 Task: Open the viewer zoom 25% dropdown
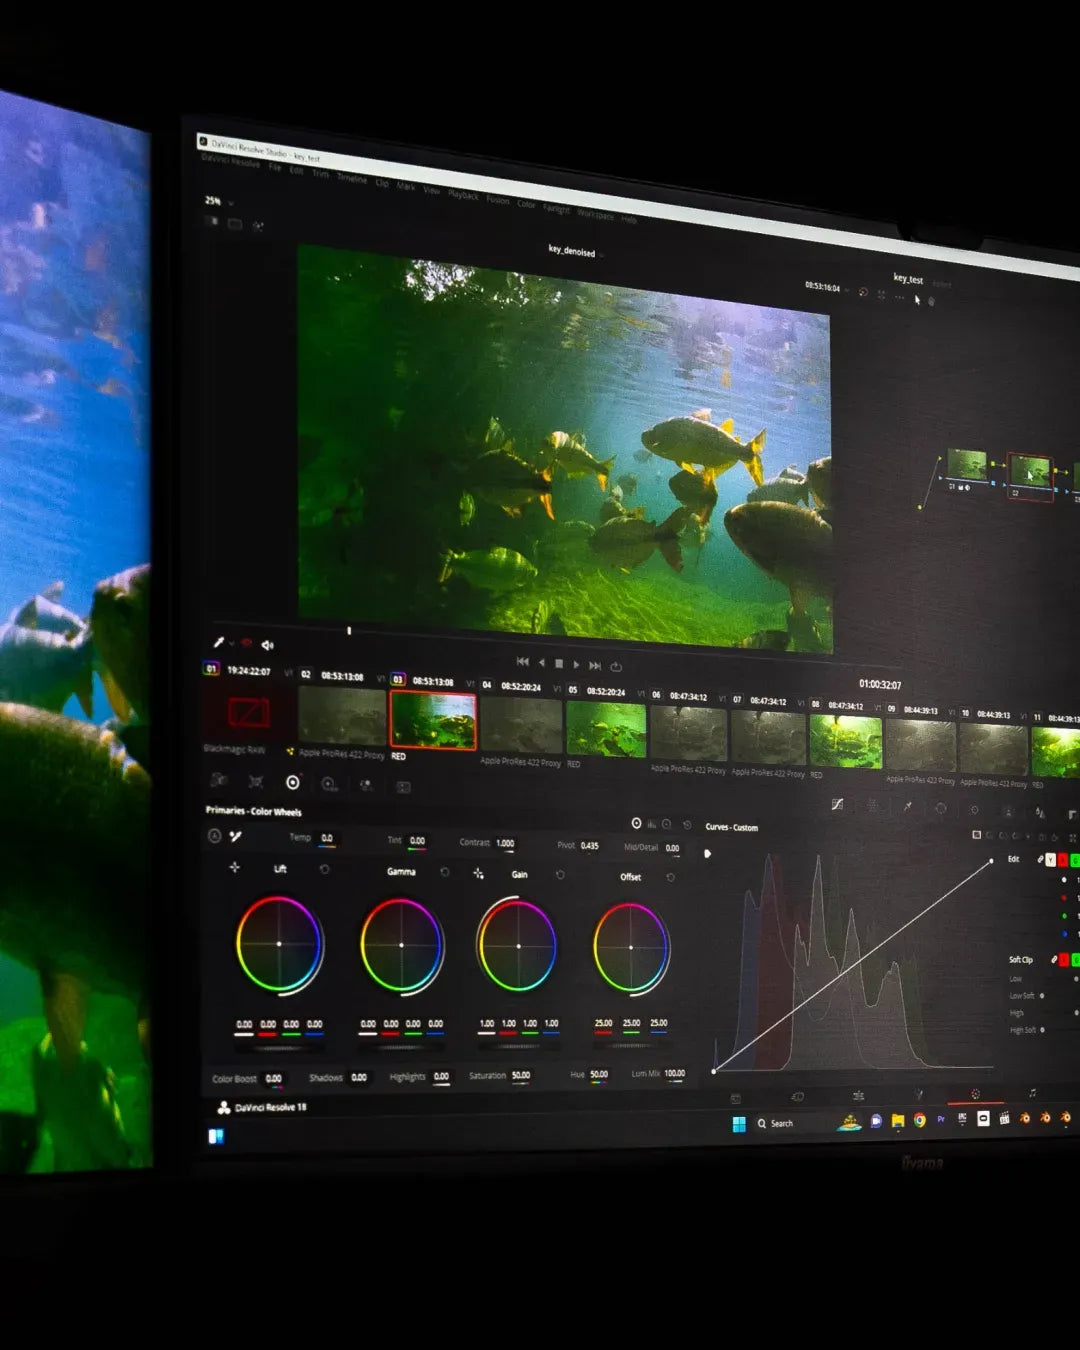(219, 201)
